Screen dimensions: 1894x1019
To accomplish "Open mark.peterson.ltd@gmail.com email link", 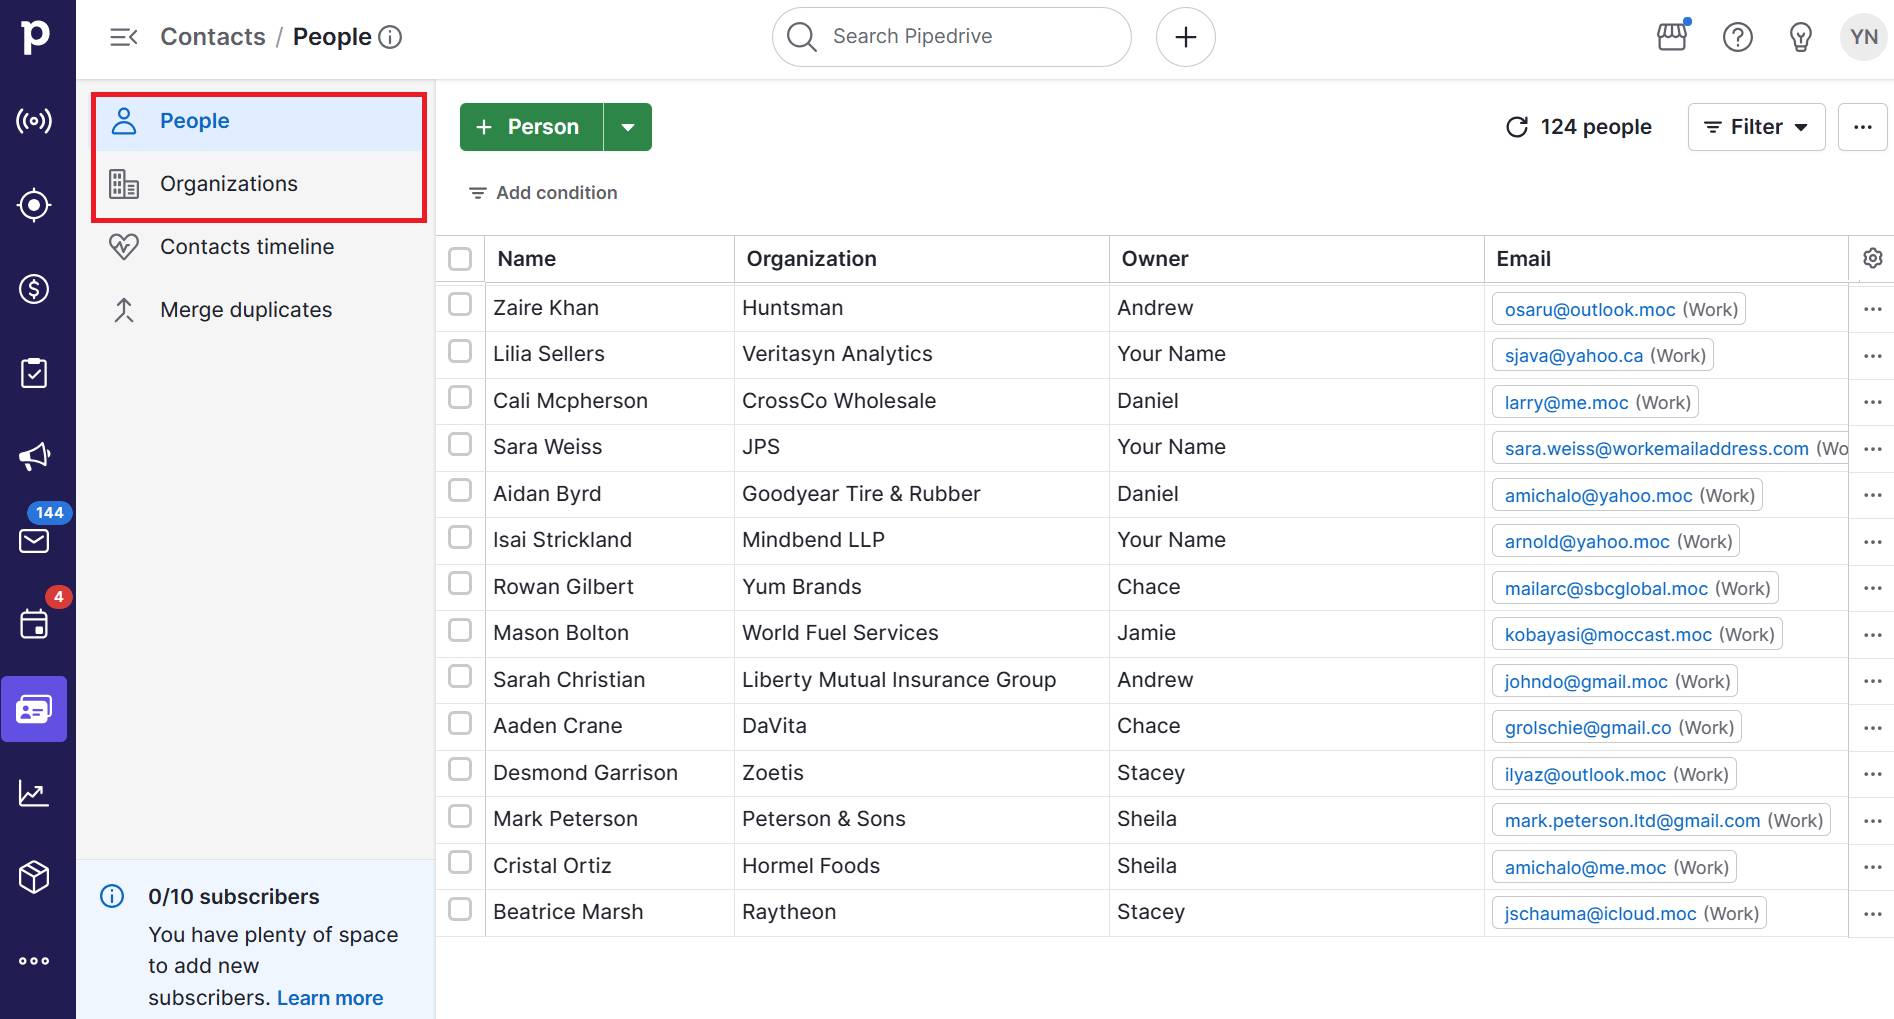I will [1632, 821].
